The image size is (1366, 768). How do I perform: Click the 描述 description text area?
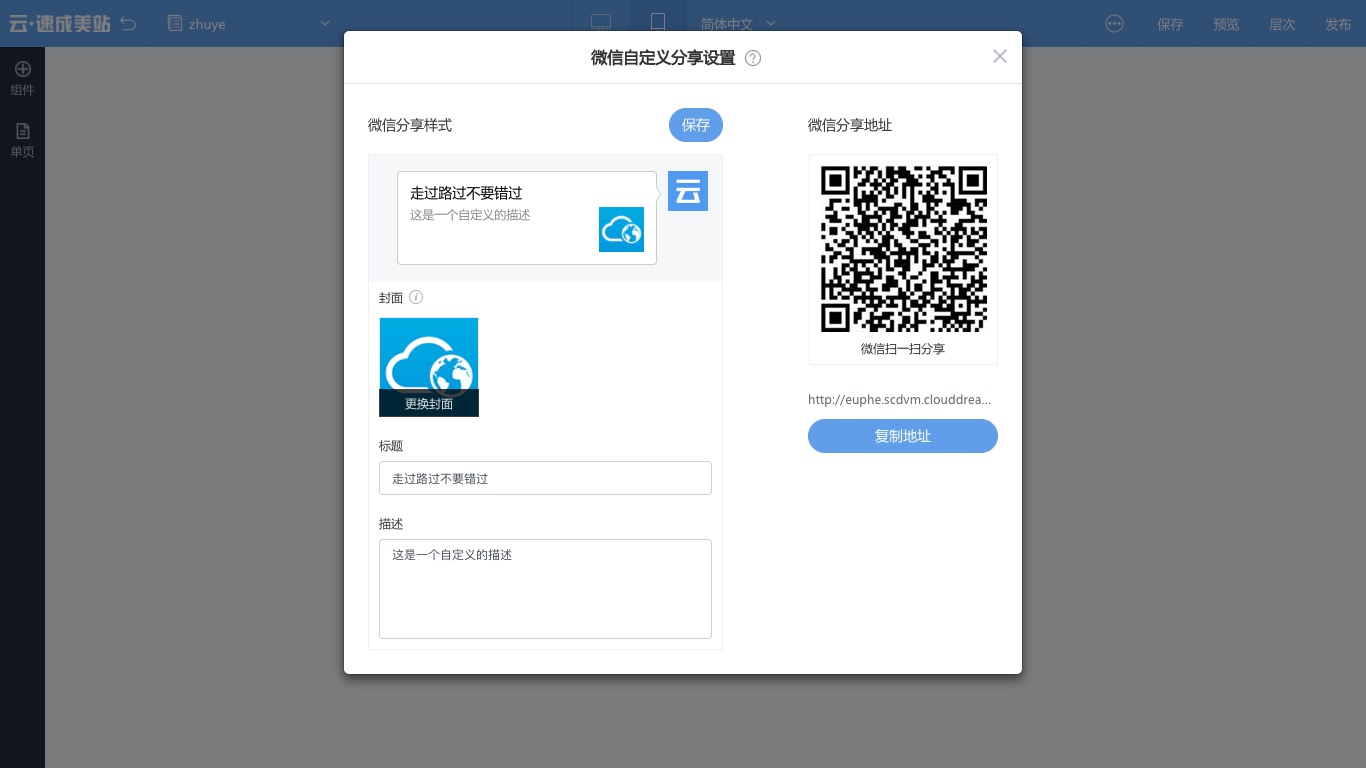coord(545,588)
